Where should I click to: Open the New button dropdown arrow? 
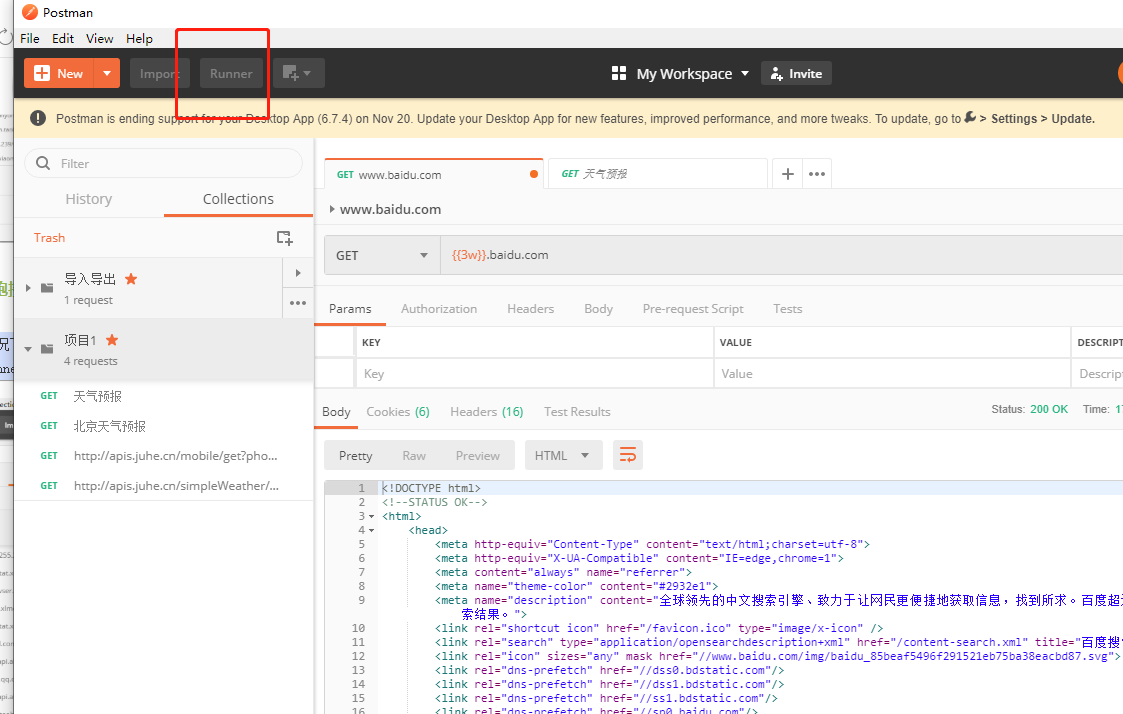(x=107, y=73)
